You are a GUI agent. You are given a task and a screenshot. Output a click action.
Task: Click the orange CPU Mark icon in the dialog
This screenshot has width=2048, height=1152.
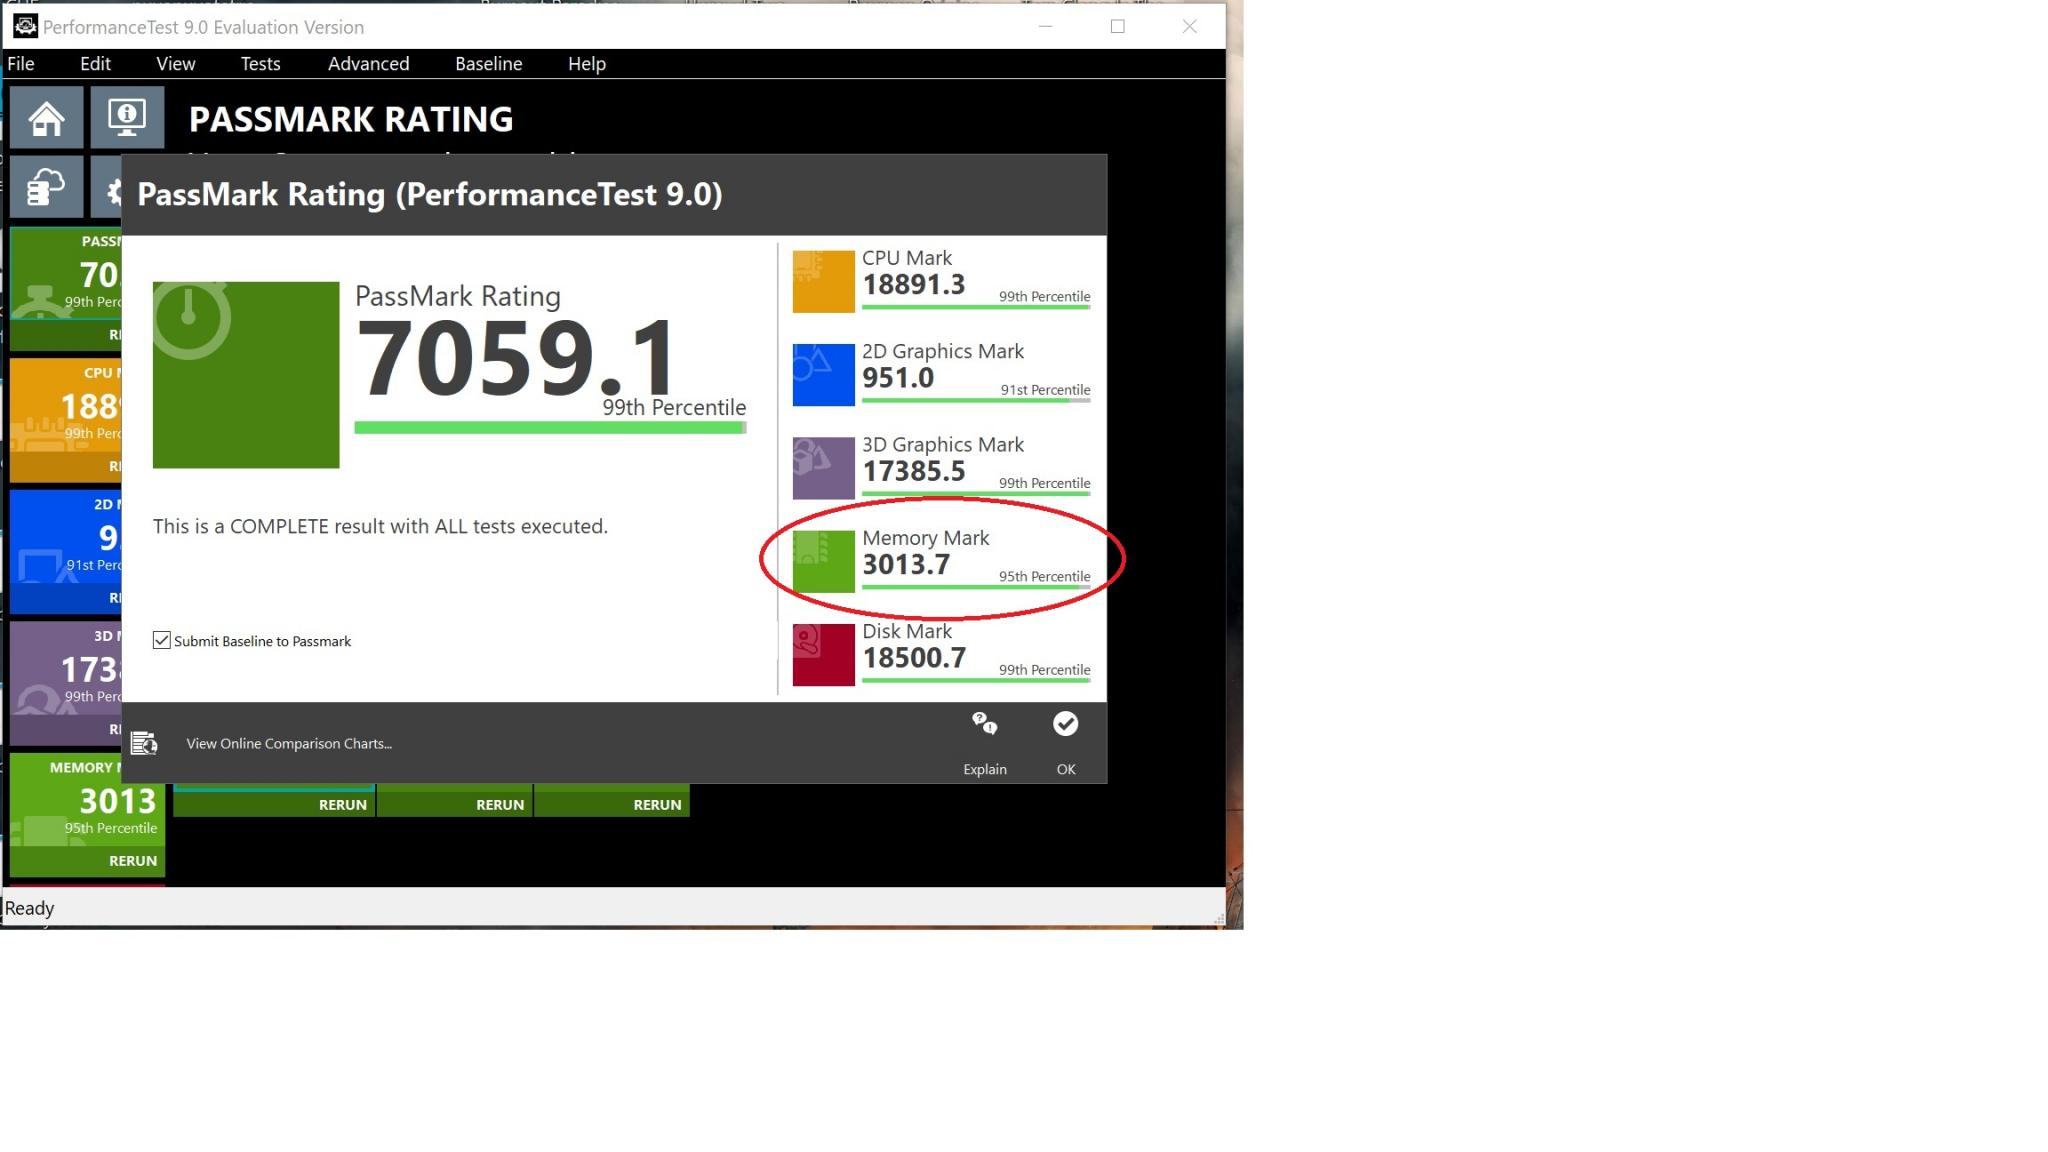[x=823, y=282]
